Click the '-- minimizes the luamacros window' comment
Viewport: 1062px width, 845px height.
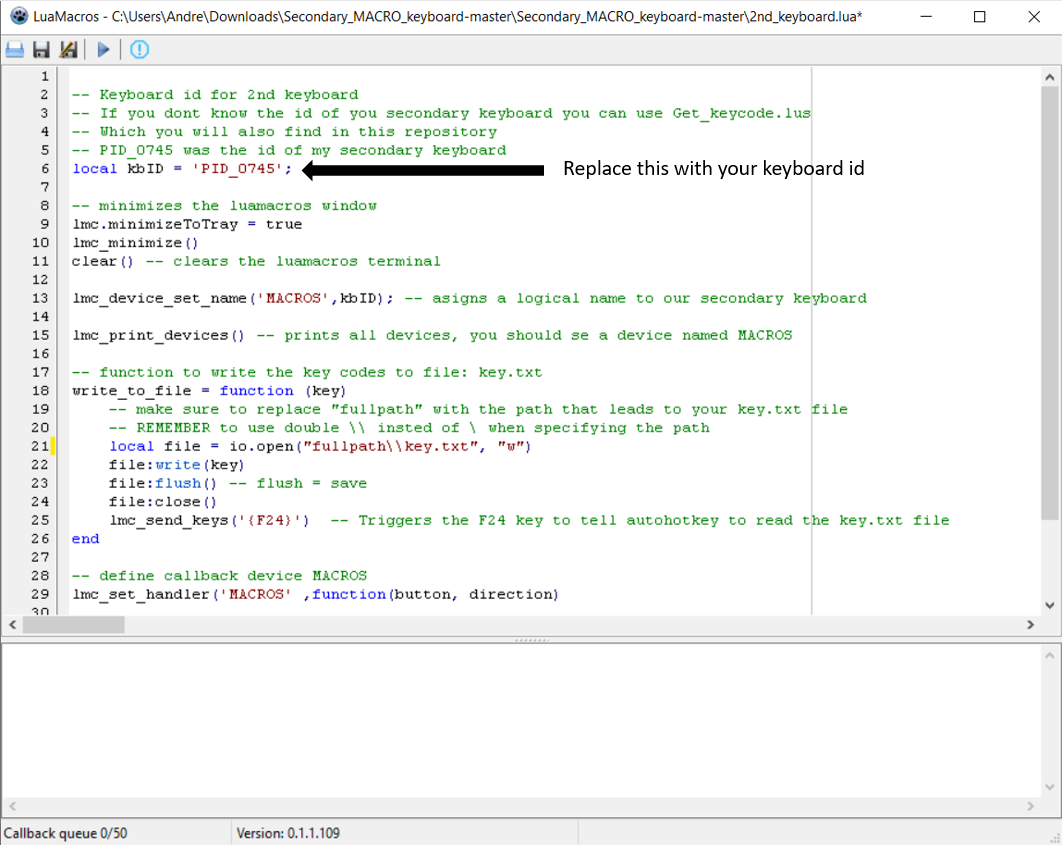tap(224, 206)
